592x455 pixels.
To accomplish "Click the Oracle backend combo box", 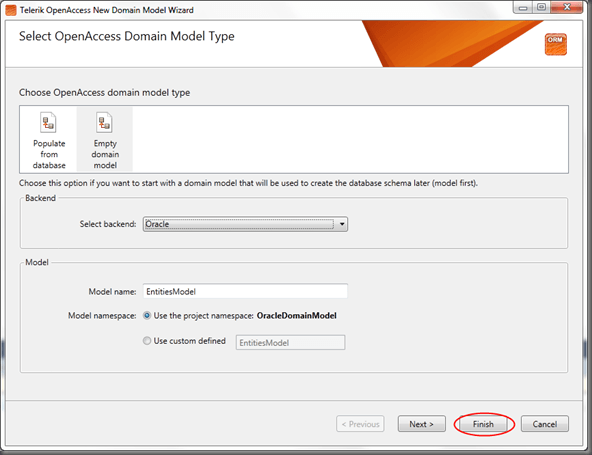I will point(245,224).
